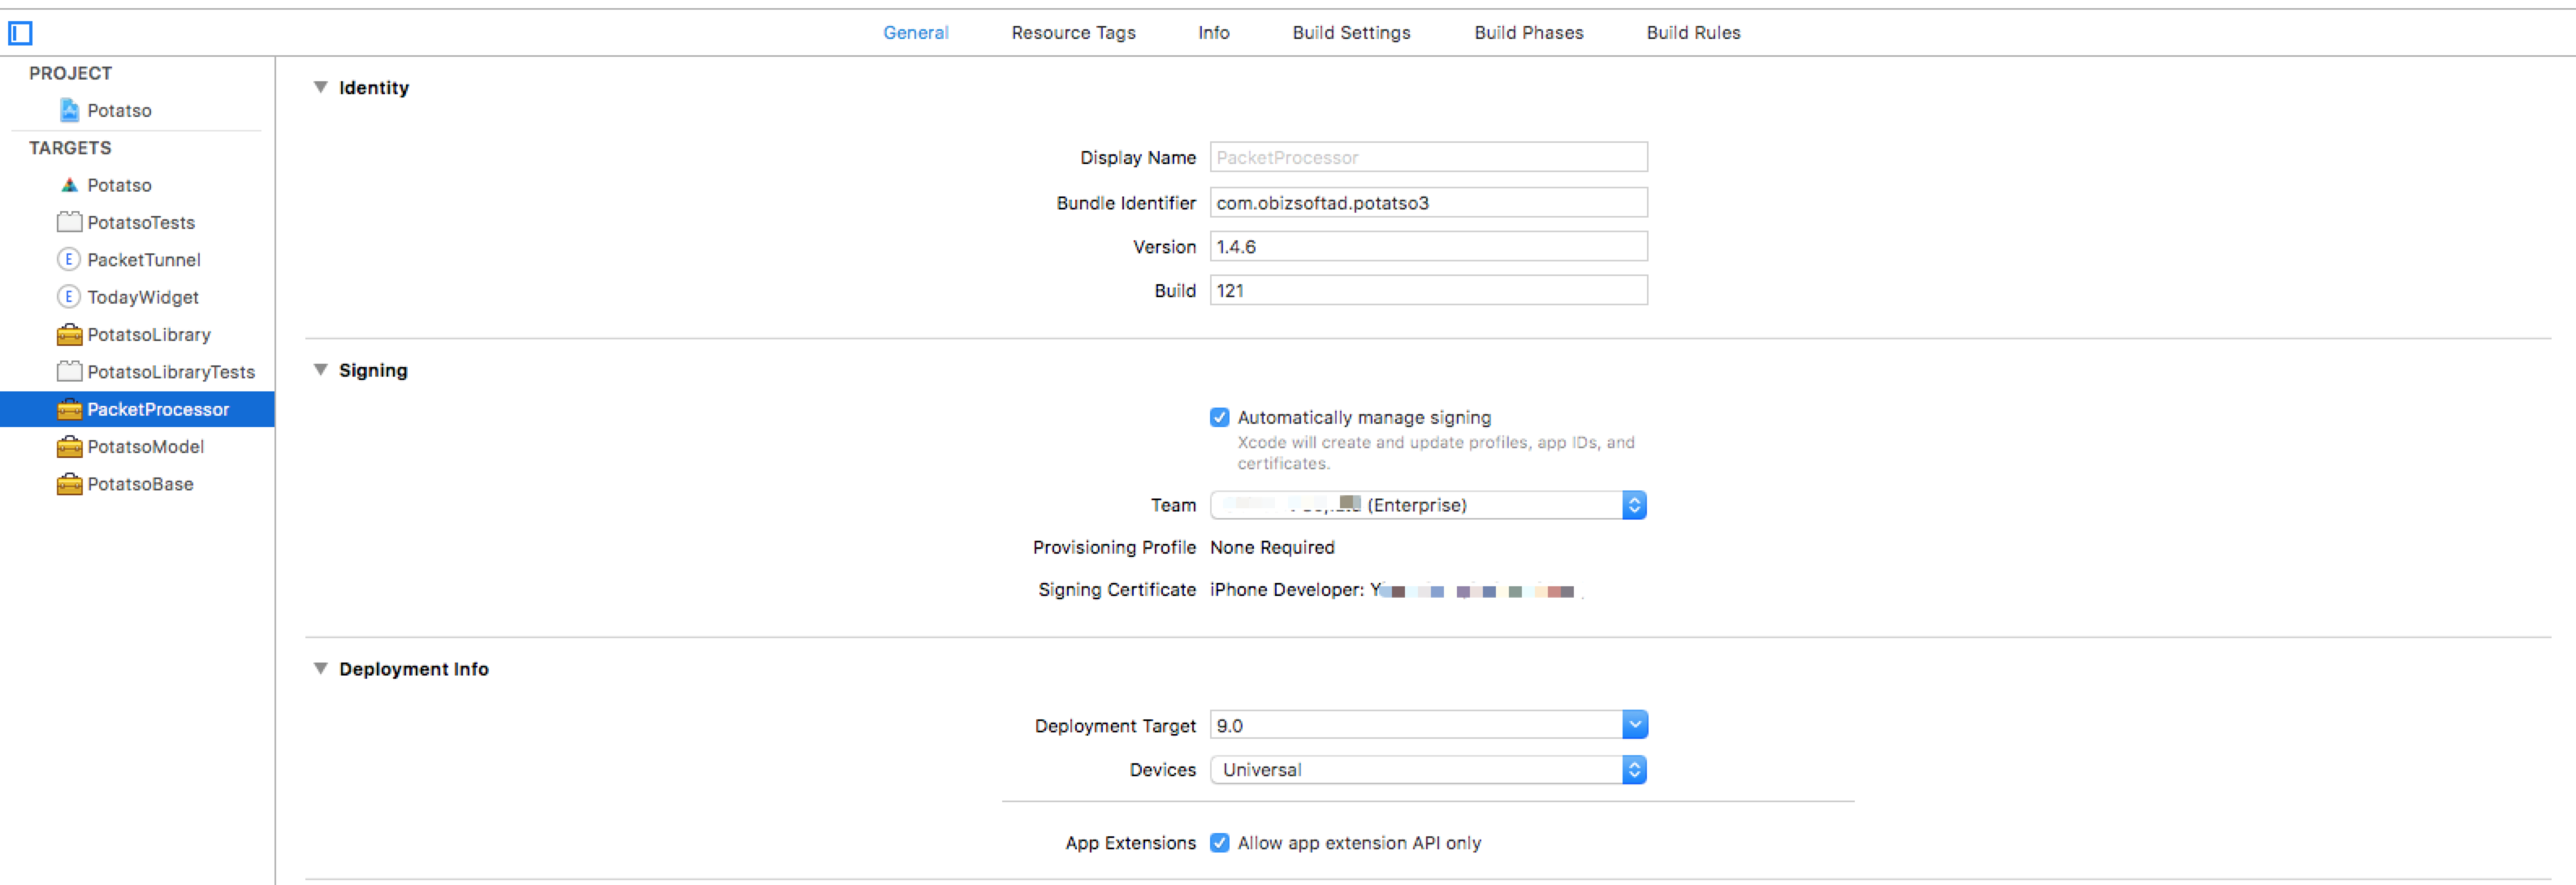Click the PotatsoLibrary framework toolbox icon
This screenshot has height=885, width=2576.
(x=69, y=334)
